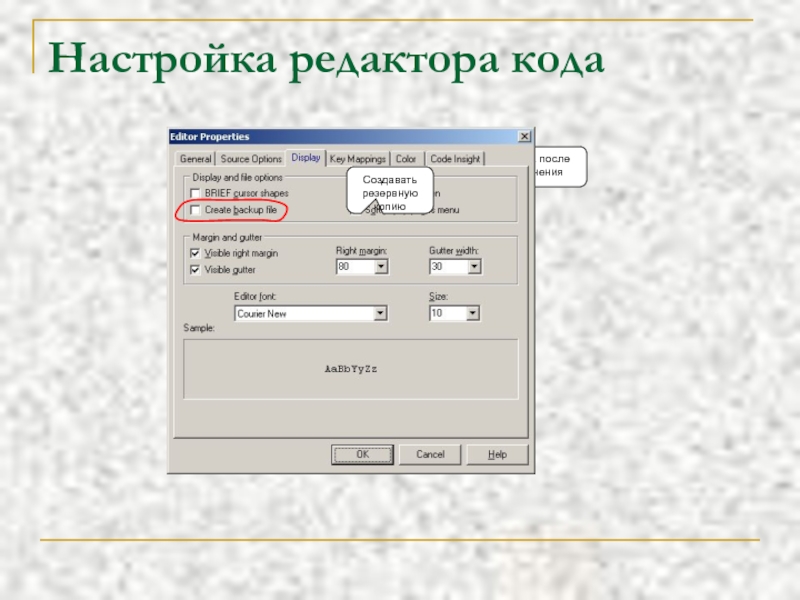This screenshot has width=800, height=600.
Task: Toggle BRIEF cursor shapes checkbox
Action: (x=196, y=193)
